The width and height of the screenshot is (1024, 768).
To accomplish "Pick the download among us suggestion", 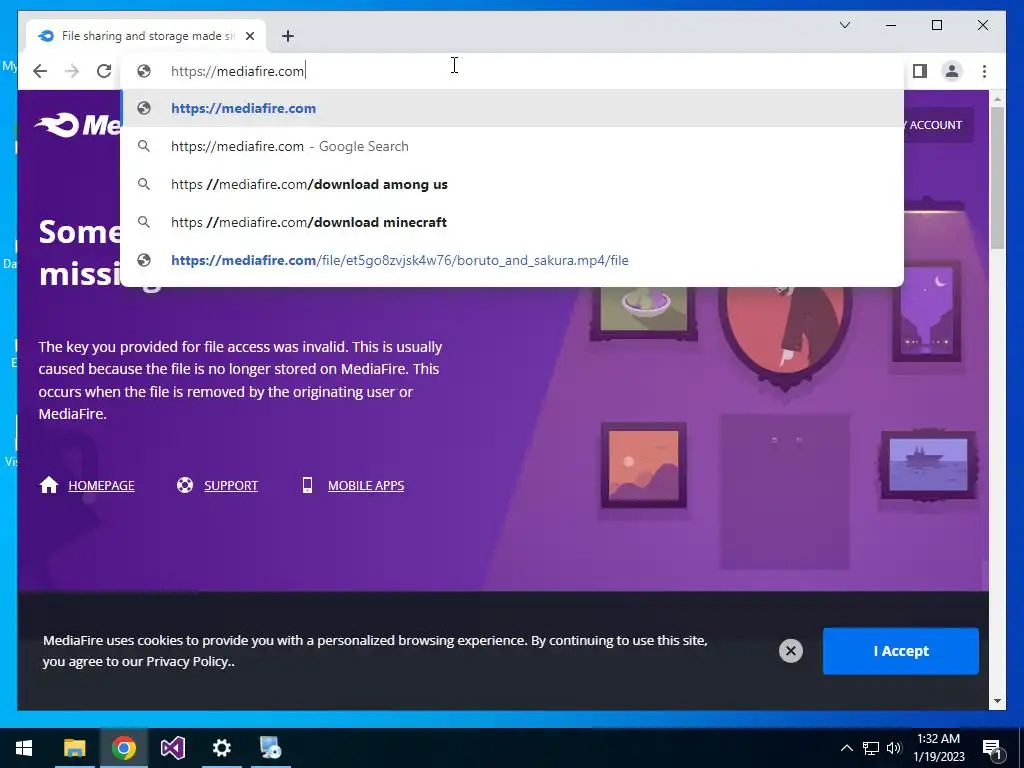I will (513, 184).
